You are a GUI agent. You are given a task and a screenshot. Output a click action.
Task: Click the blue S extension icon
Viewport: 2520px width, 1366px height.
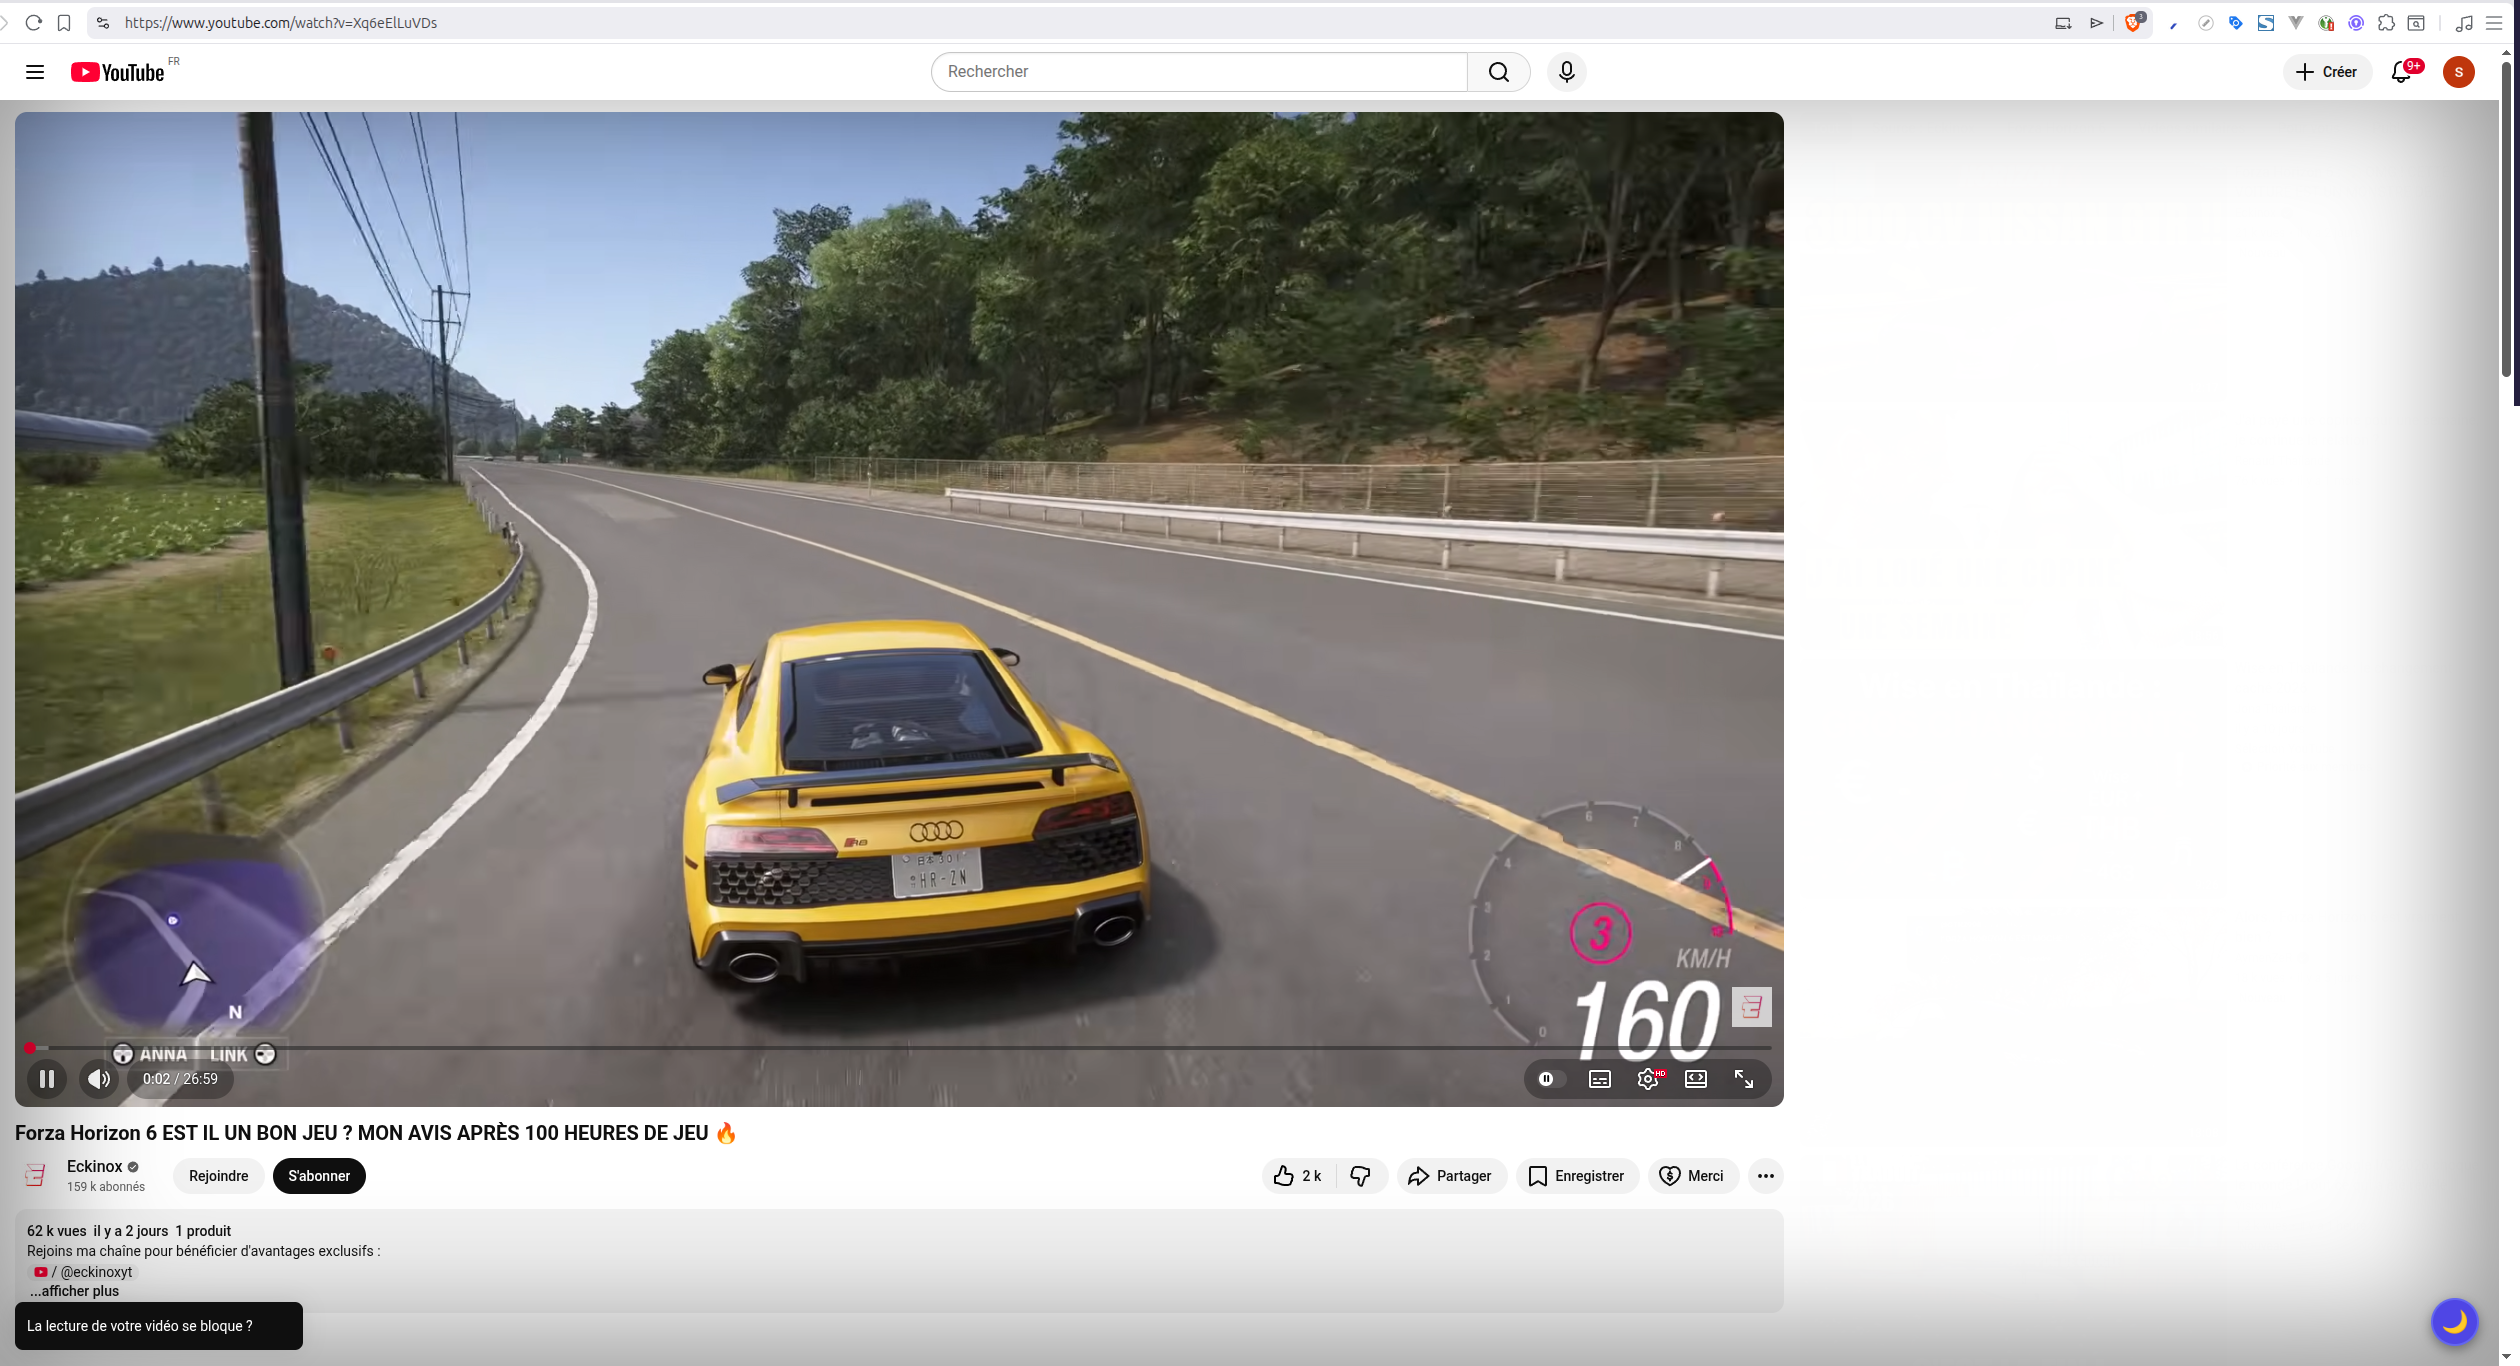coord(2266,22)
